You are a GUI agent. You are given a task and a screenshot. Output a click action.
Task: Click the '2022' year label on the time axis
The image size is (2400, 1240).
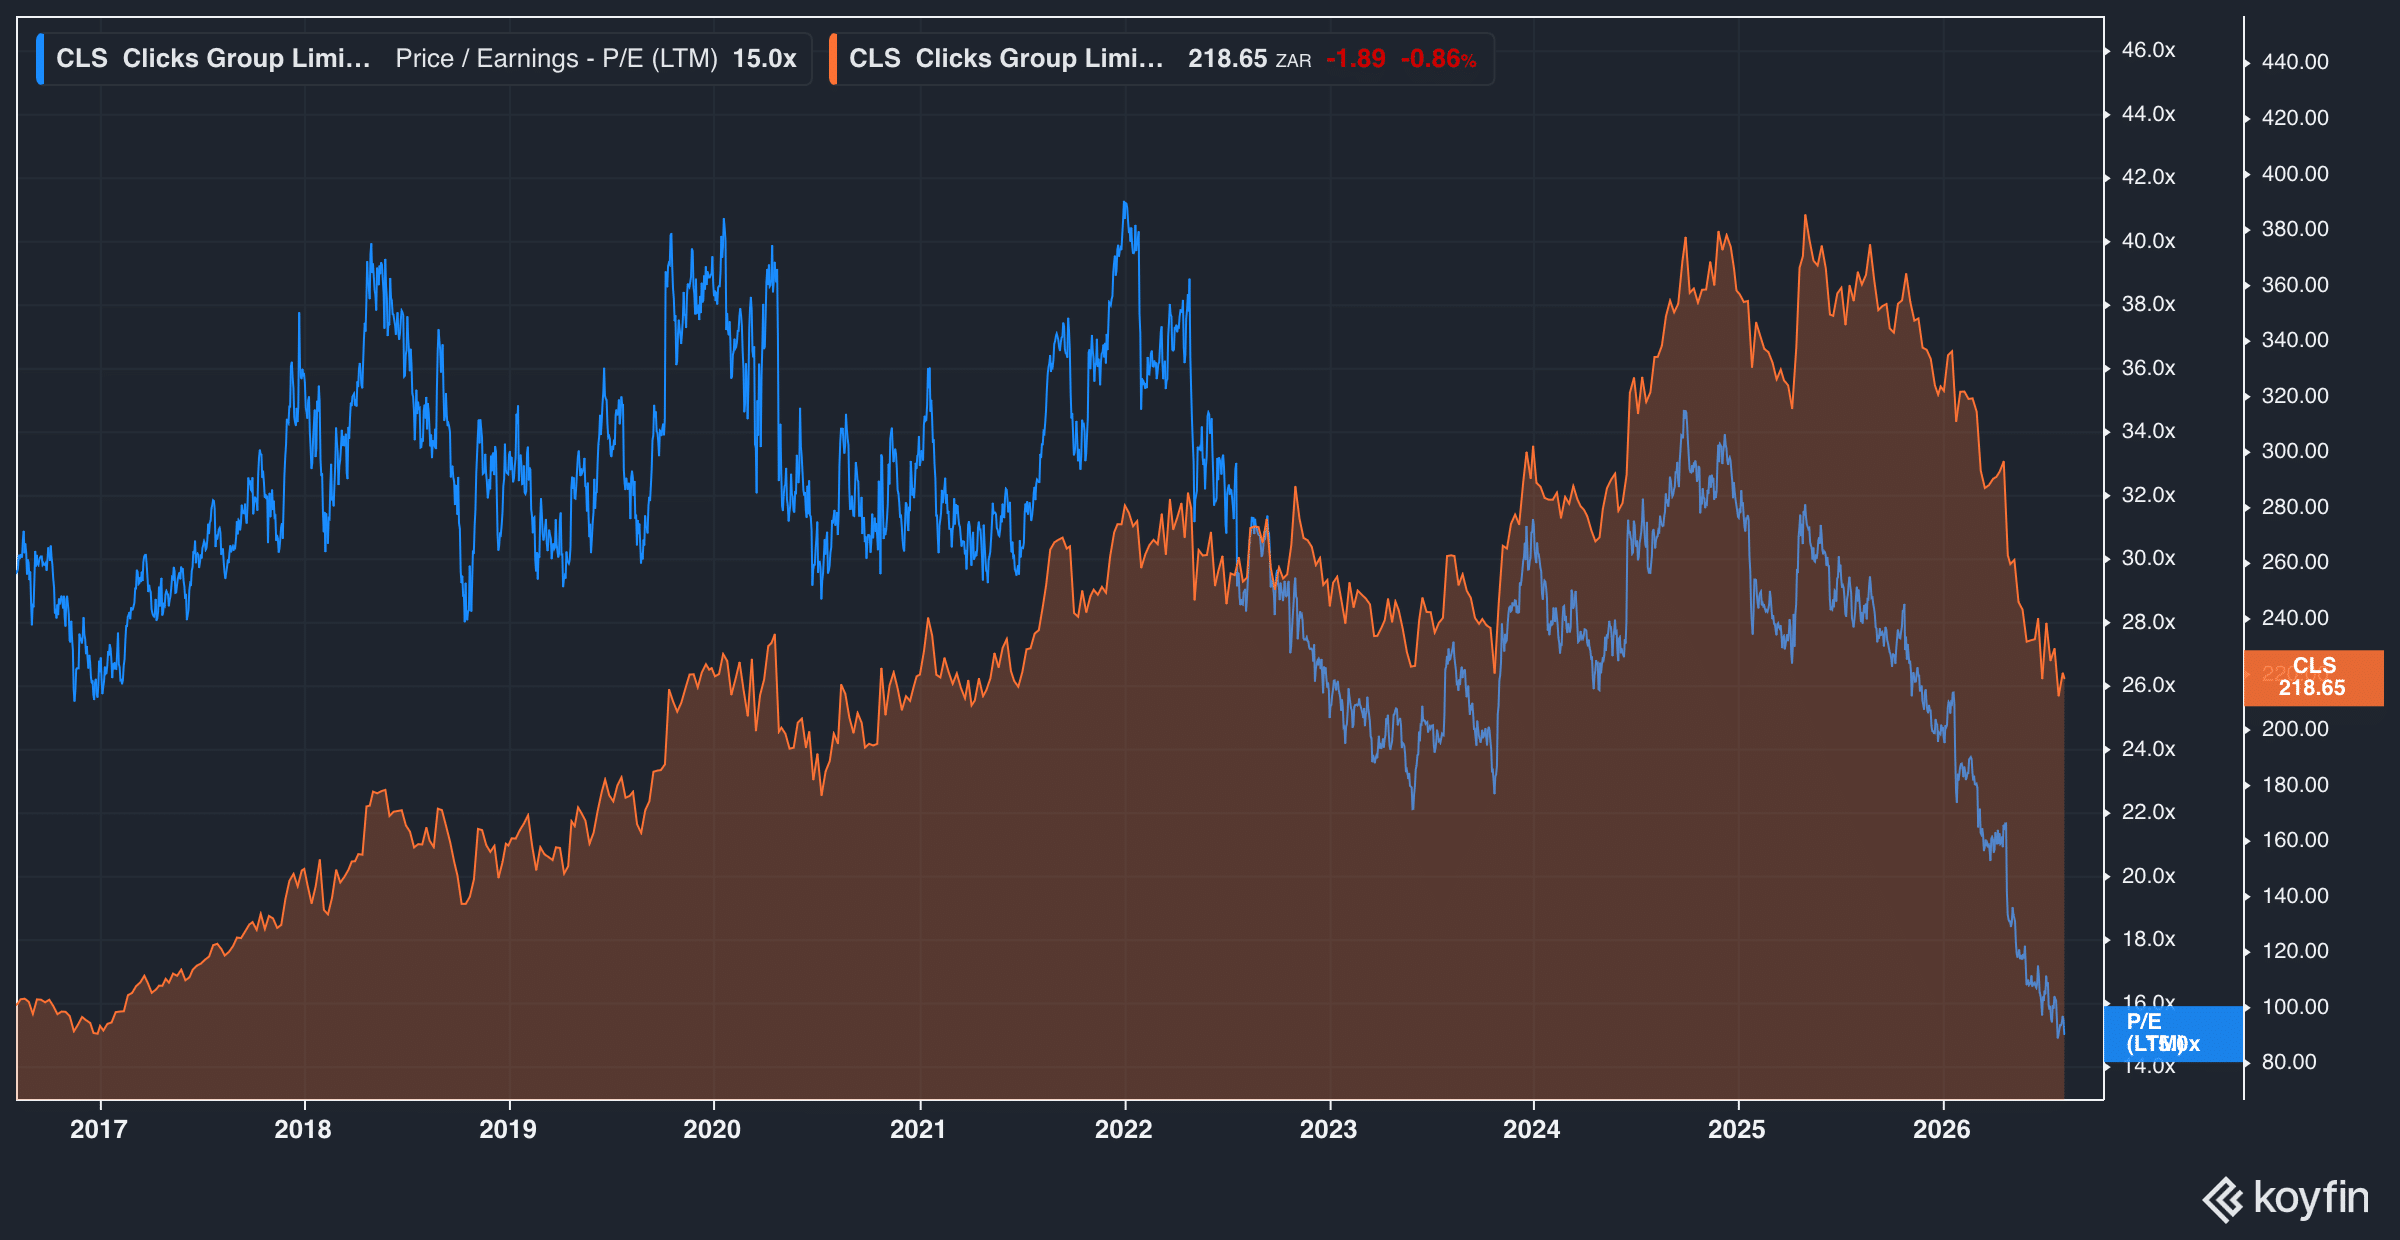(x=1124, y=1130)
